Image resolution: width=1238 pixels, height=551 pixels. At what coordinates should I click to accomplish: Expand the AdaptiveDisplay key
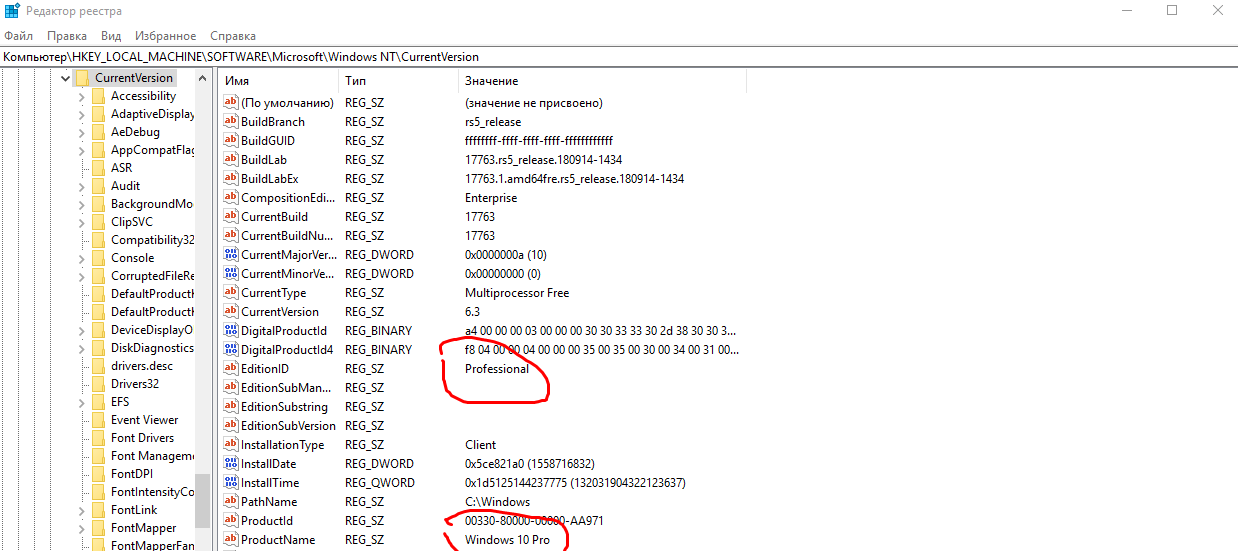point(82,114)
